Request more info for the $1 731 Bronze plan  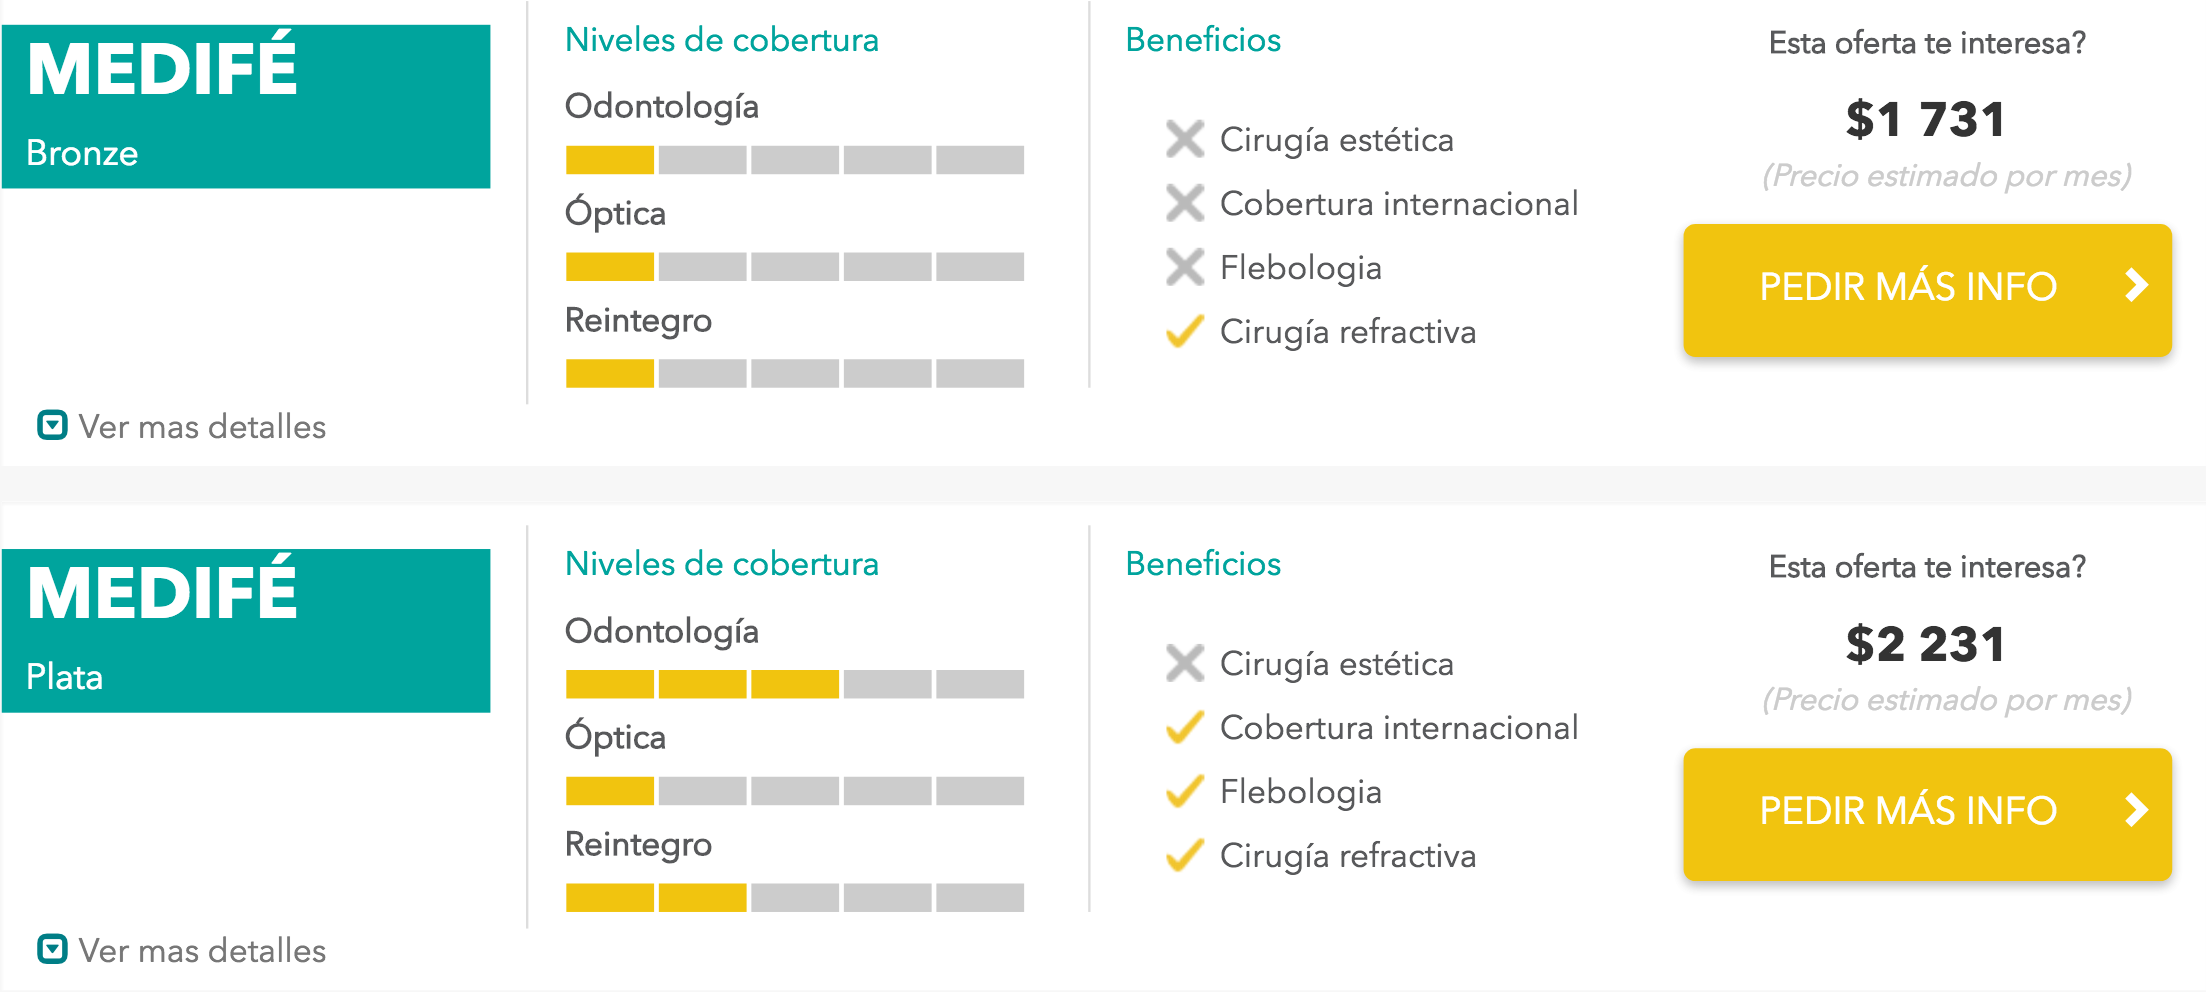click(1907, 288)
